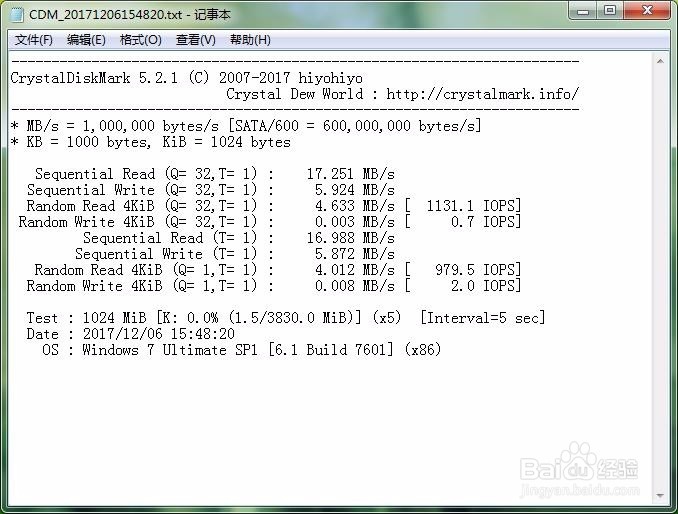Viewport: 678px width, 514px height.
Task: Click the KB = 1000 bytes line
Action: pos(150,142)
